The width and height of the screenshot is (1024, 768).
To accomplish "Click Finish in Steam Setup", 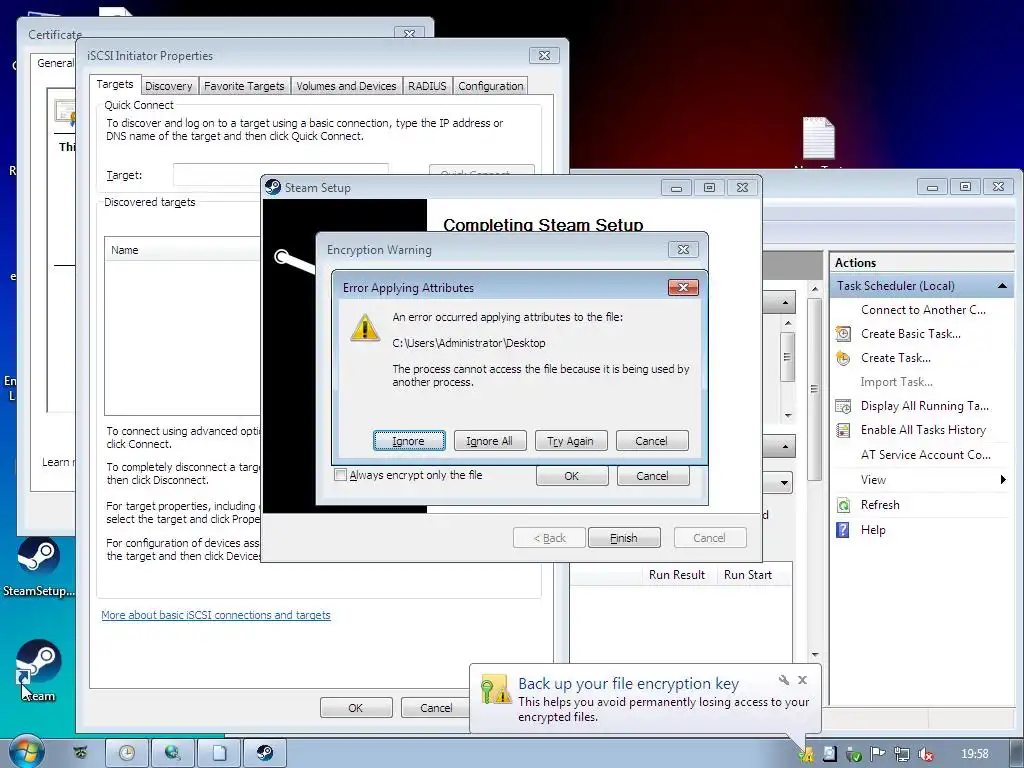I will 624,538.
